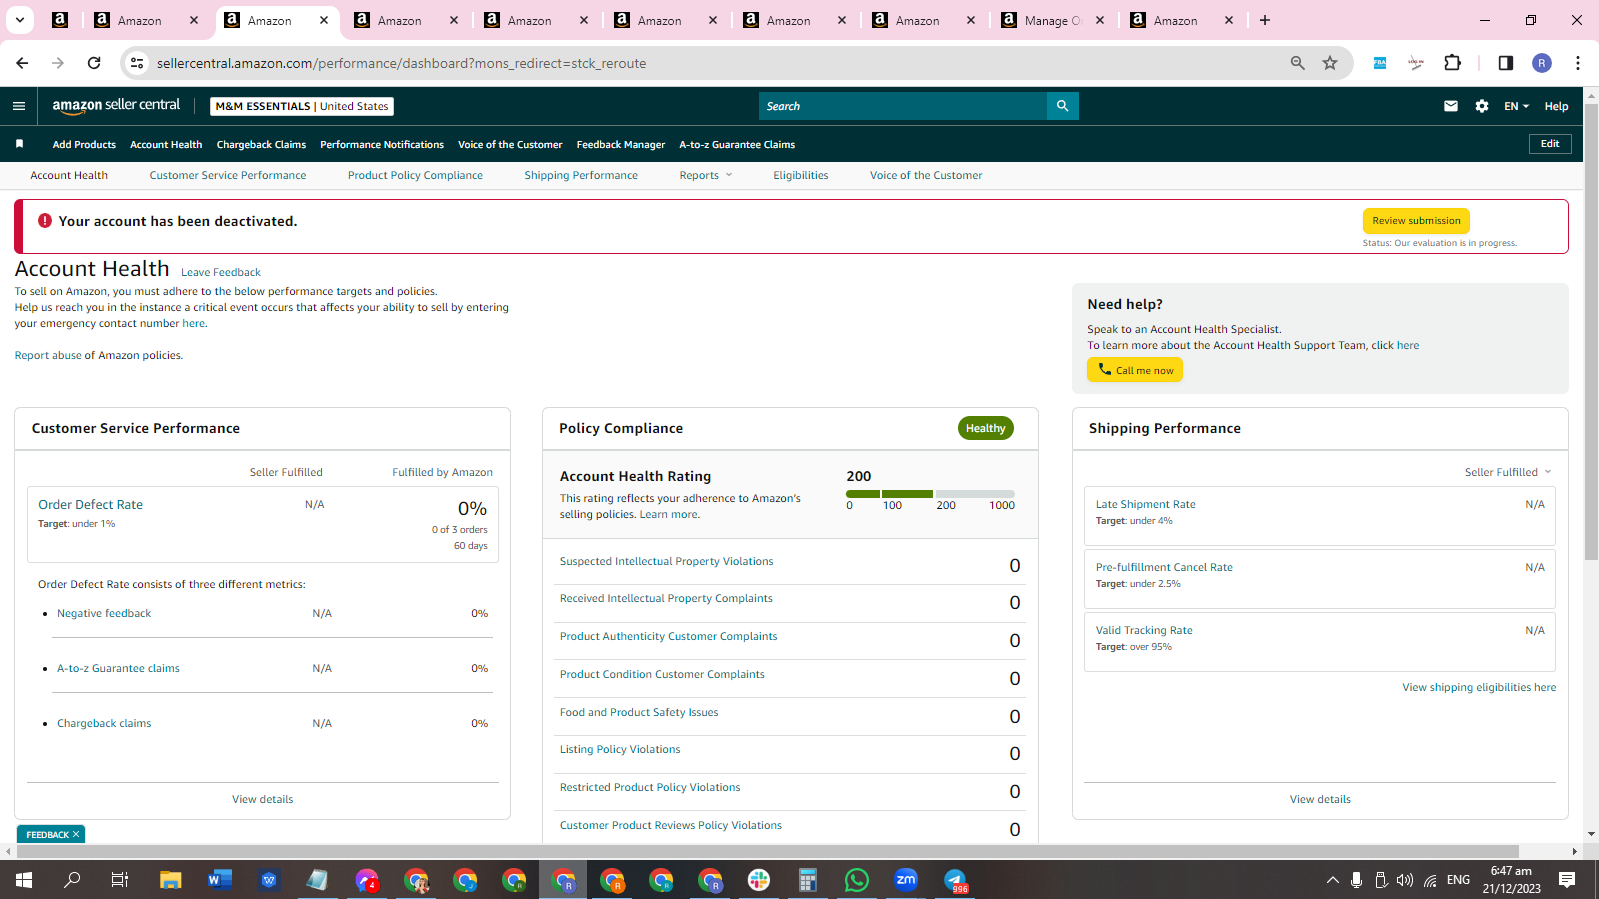The width and height of the screenshot is (1599, 899).
Task: Open the Eligibilities tab
Action: pos(800,175)
